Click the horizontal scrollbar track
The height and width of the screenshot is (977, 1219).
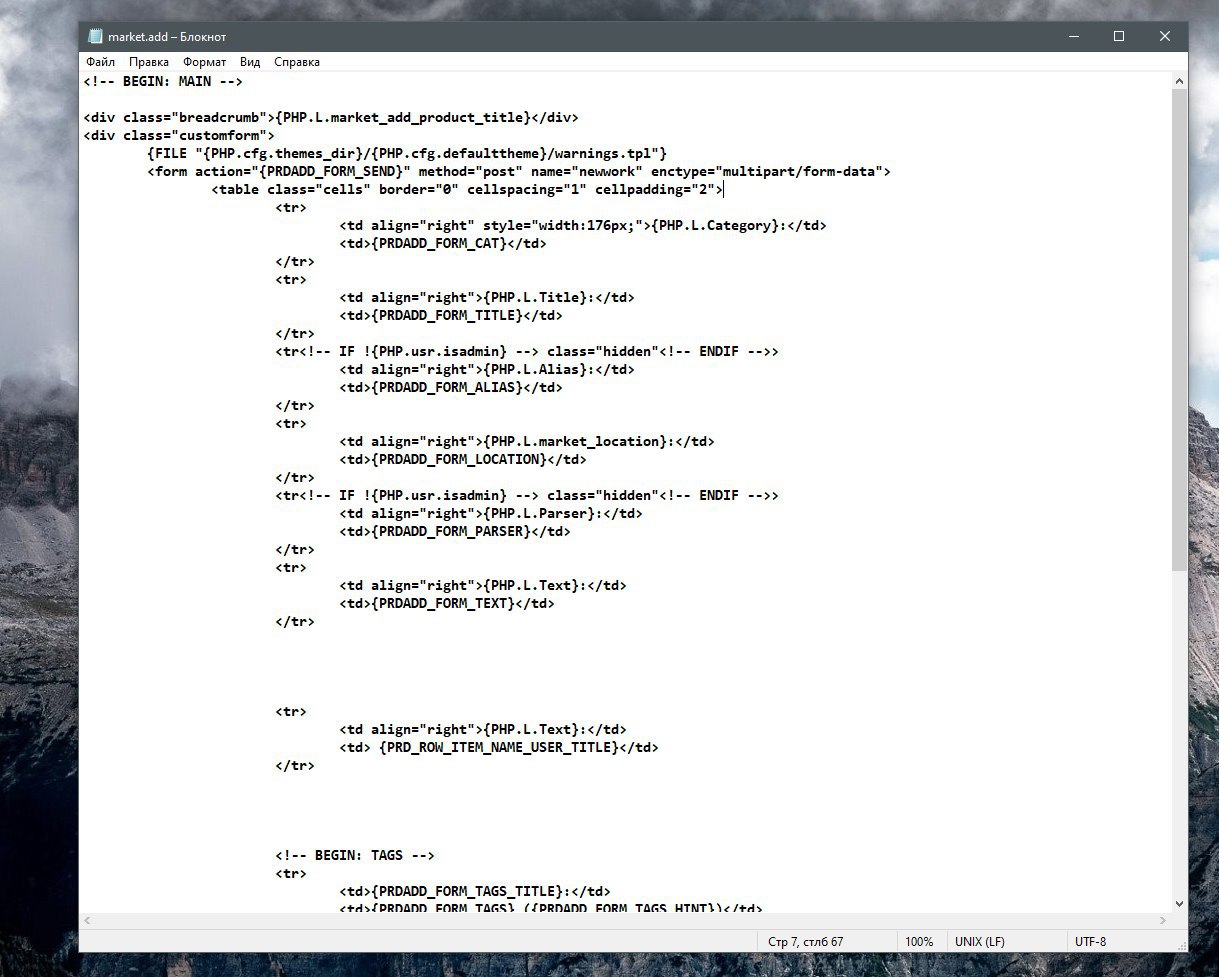(x=625, y=920)
